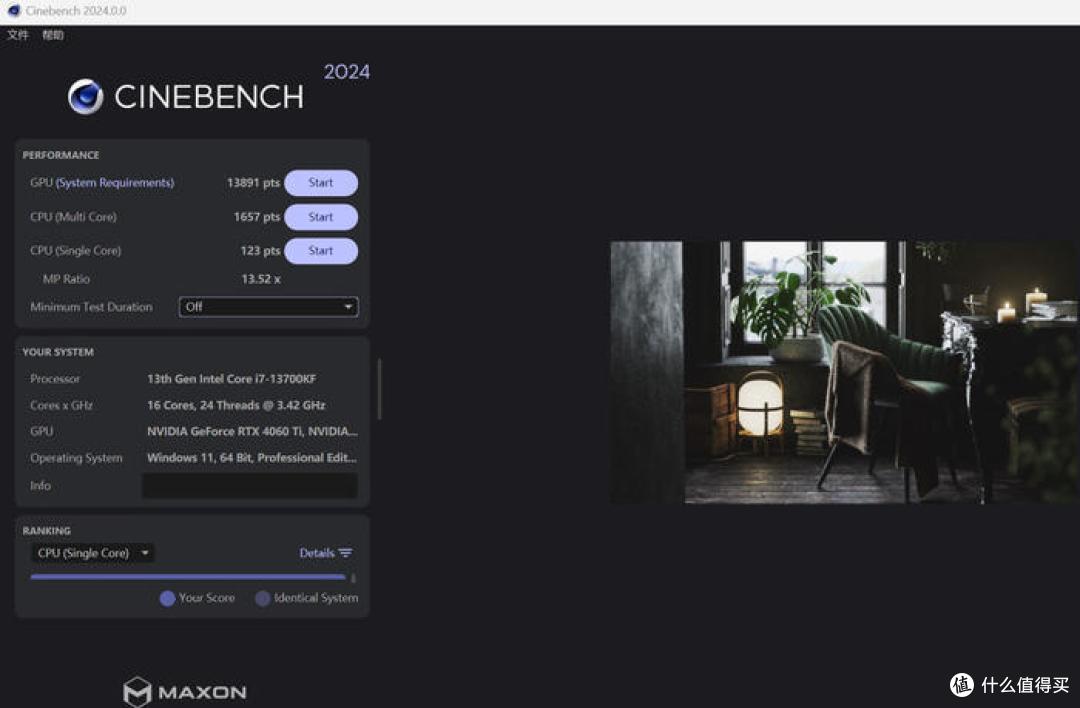Screen dimensions: 1080x708
Task: Click the Identical System legend dot
Action: (x=262, y=598)
